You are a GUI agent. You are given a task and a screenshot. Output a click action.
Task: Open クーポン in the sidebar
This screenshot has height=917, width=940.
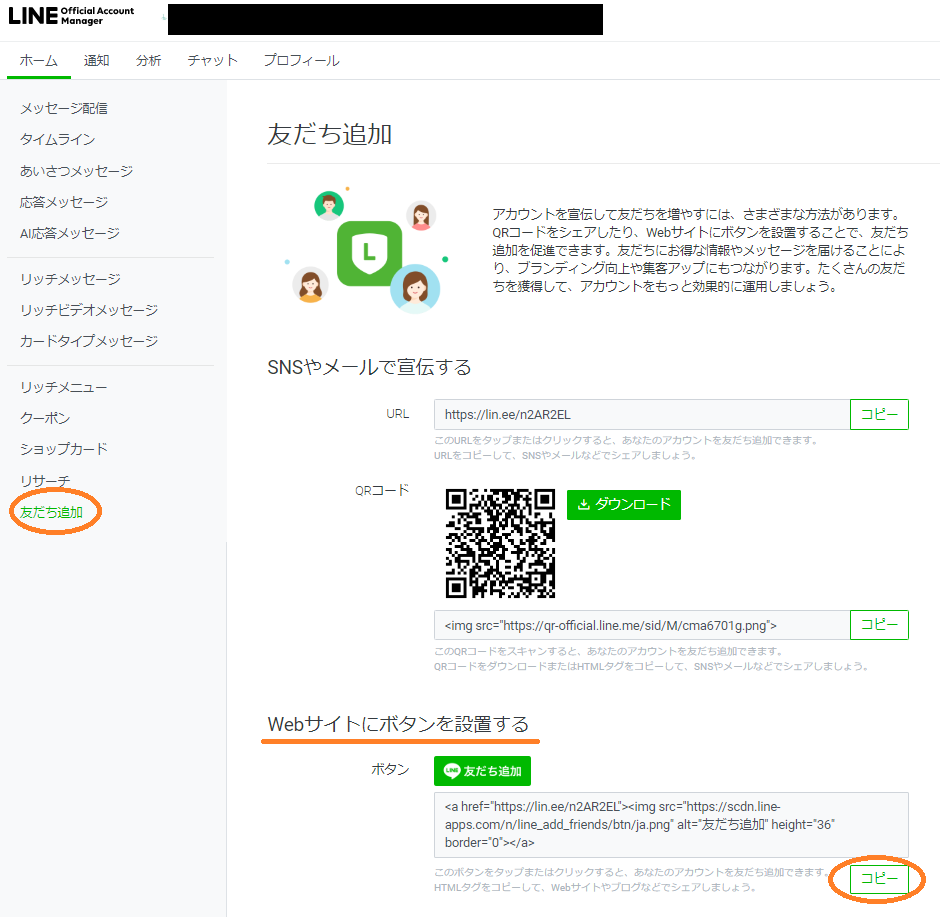tap(45, 418)
